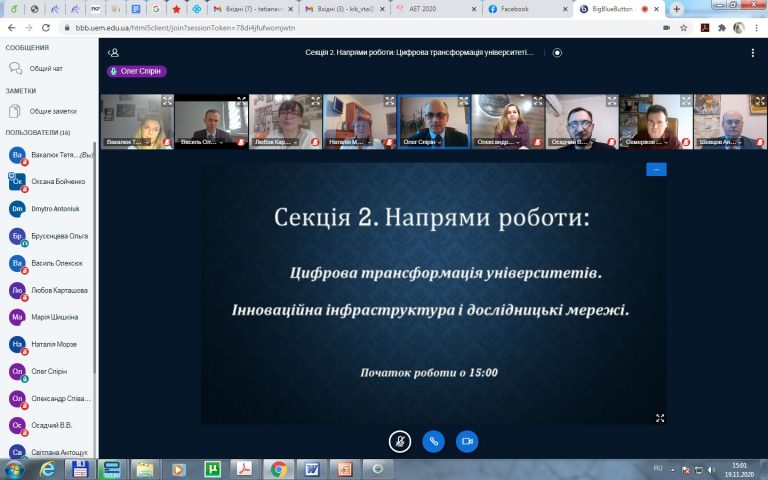Click the recording indicator next to session title
This screenshot has height=480, width=768.
click(x=557, y=53)
